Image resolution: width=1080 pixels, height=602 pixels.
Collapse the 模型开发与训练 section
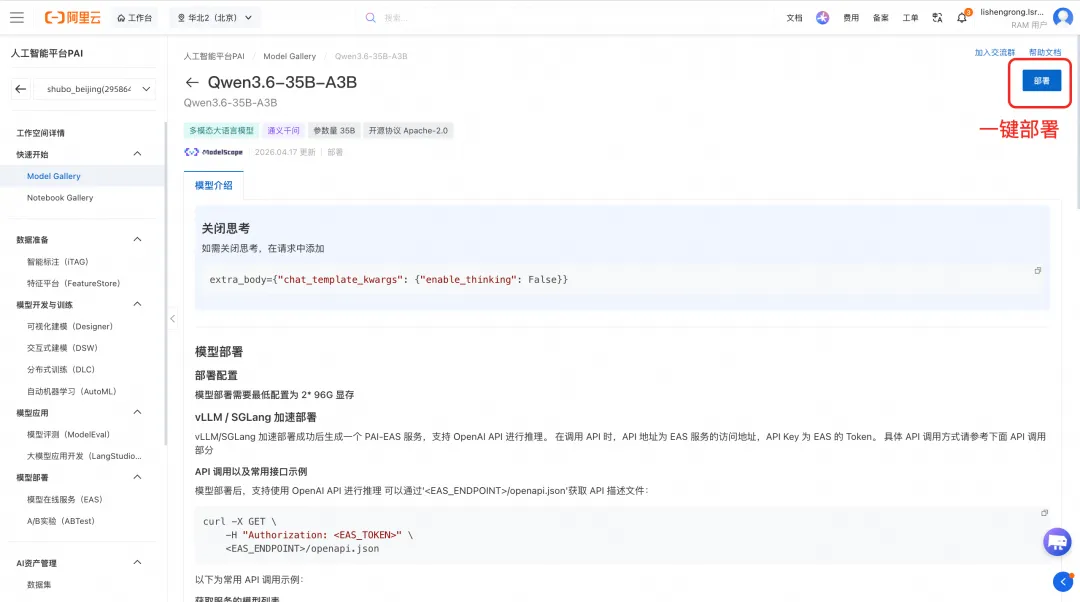(x=137, y=304)
